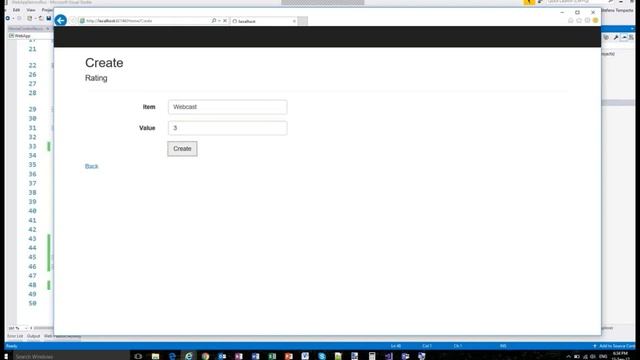Close the localhost browser tab
The image size is (640, 360).
294,21
